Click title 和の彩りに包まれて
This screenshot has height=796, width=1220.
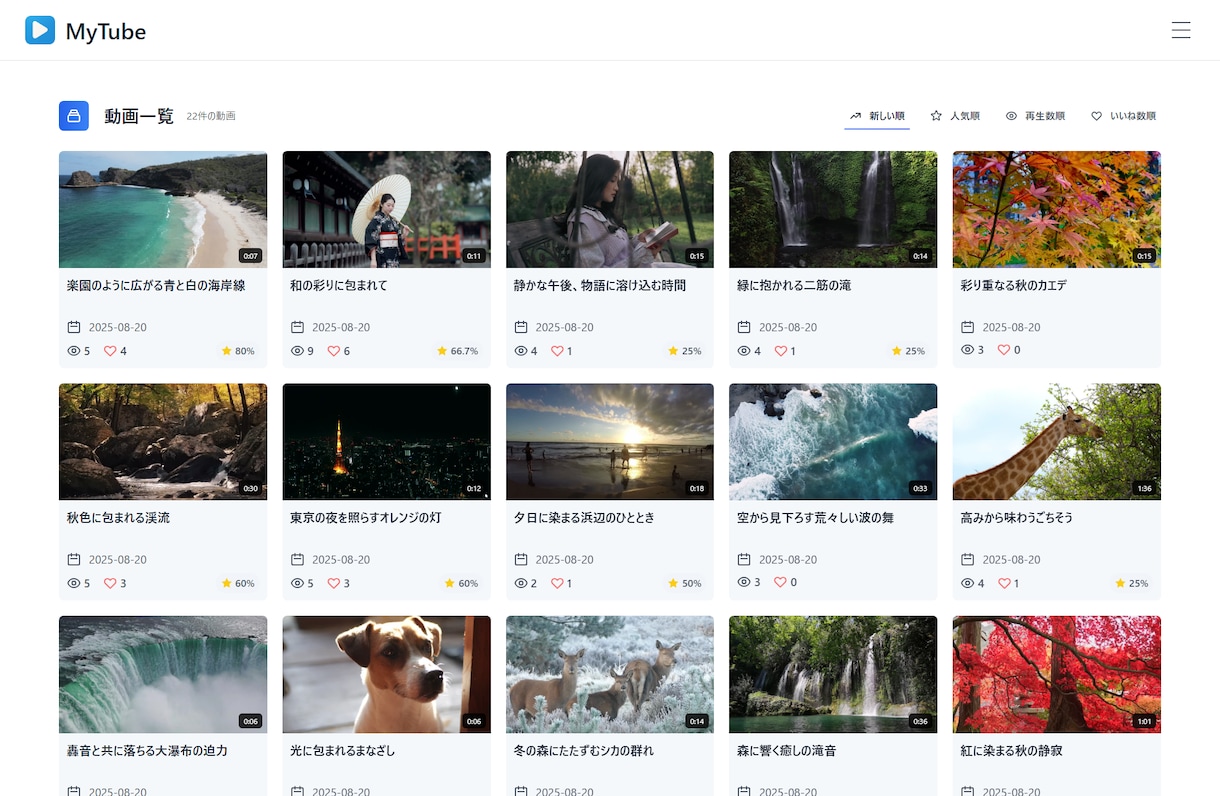(x=339, y=285)
